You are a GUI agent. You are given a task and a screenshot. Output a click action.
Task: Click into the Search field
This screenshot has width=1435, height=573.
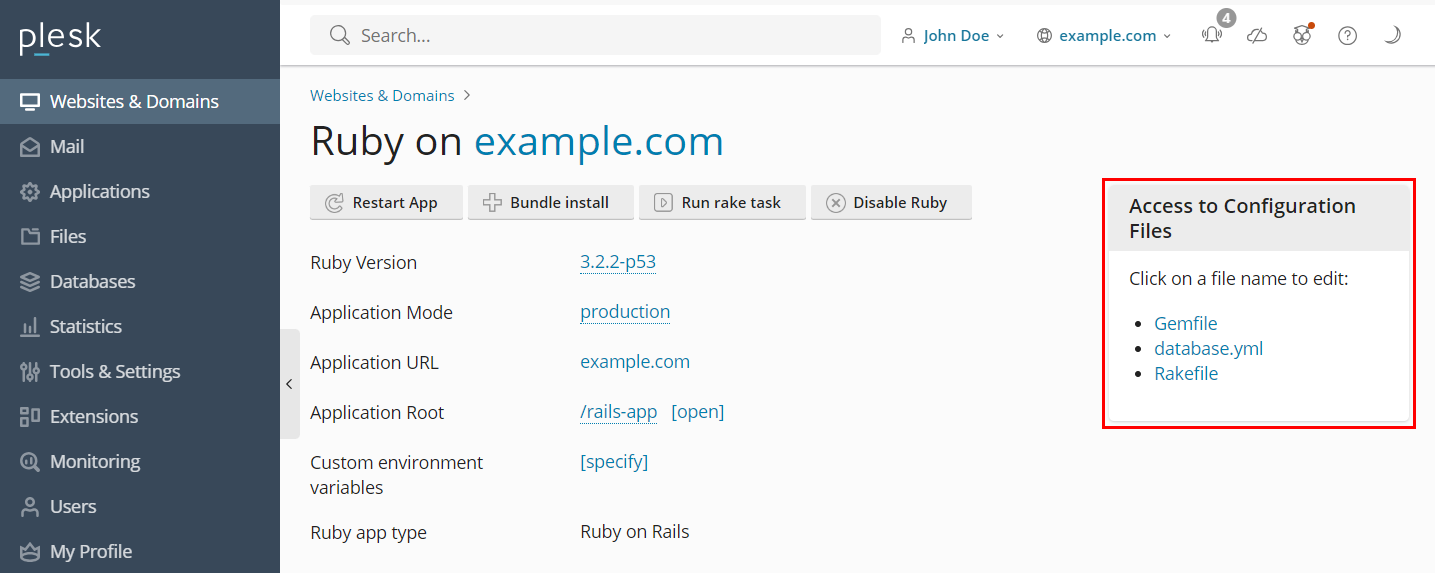600,36
